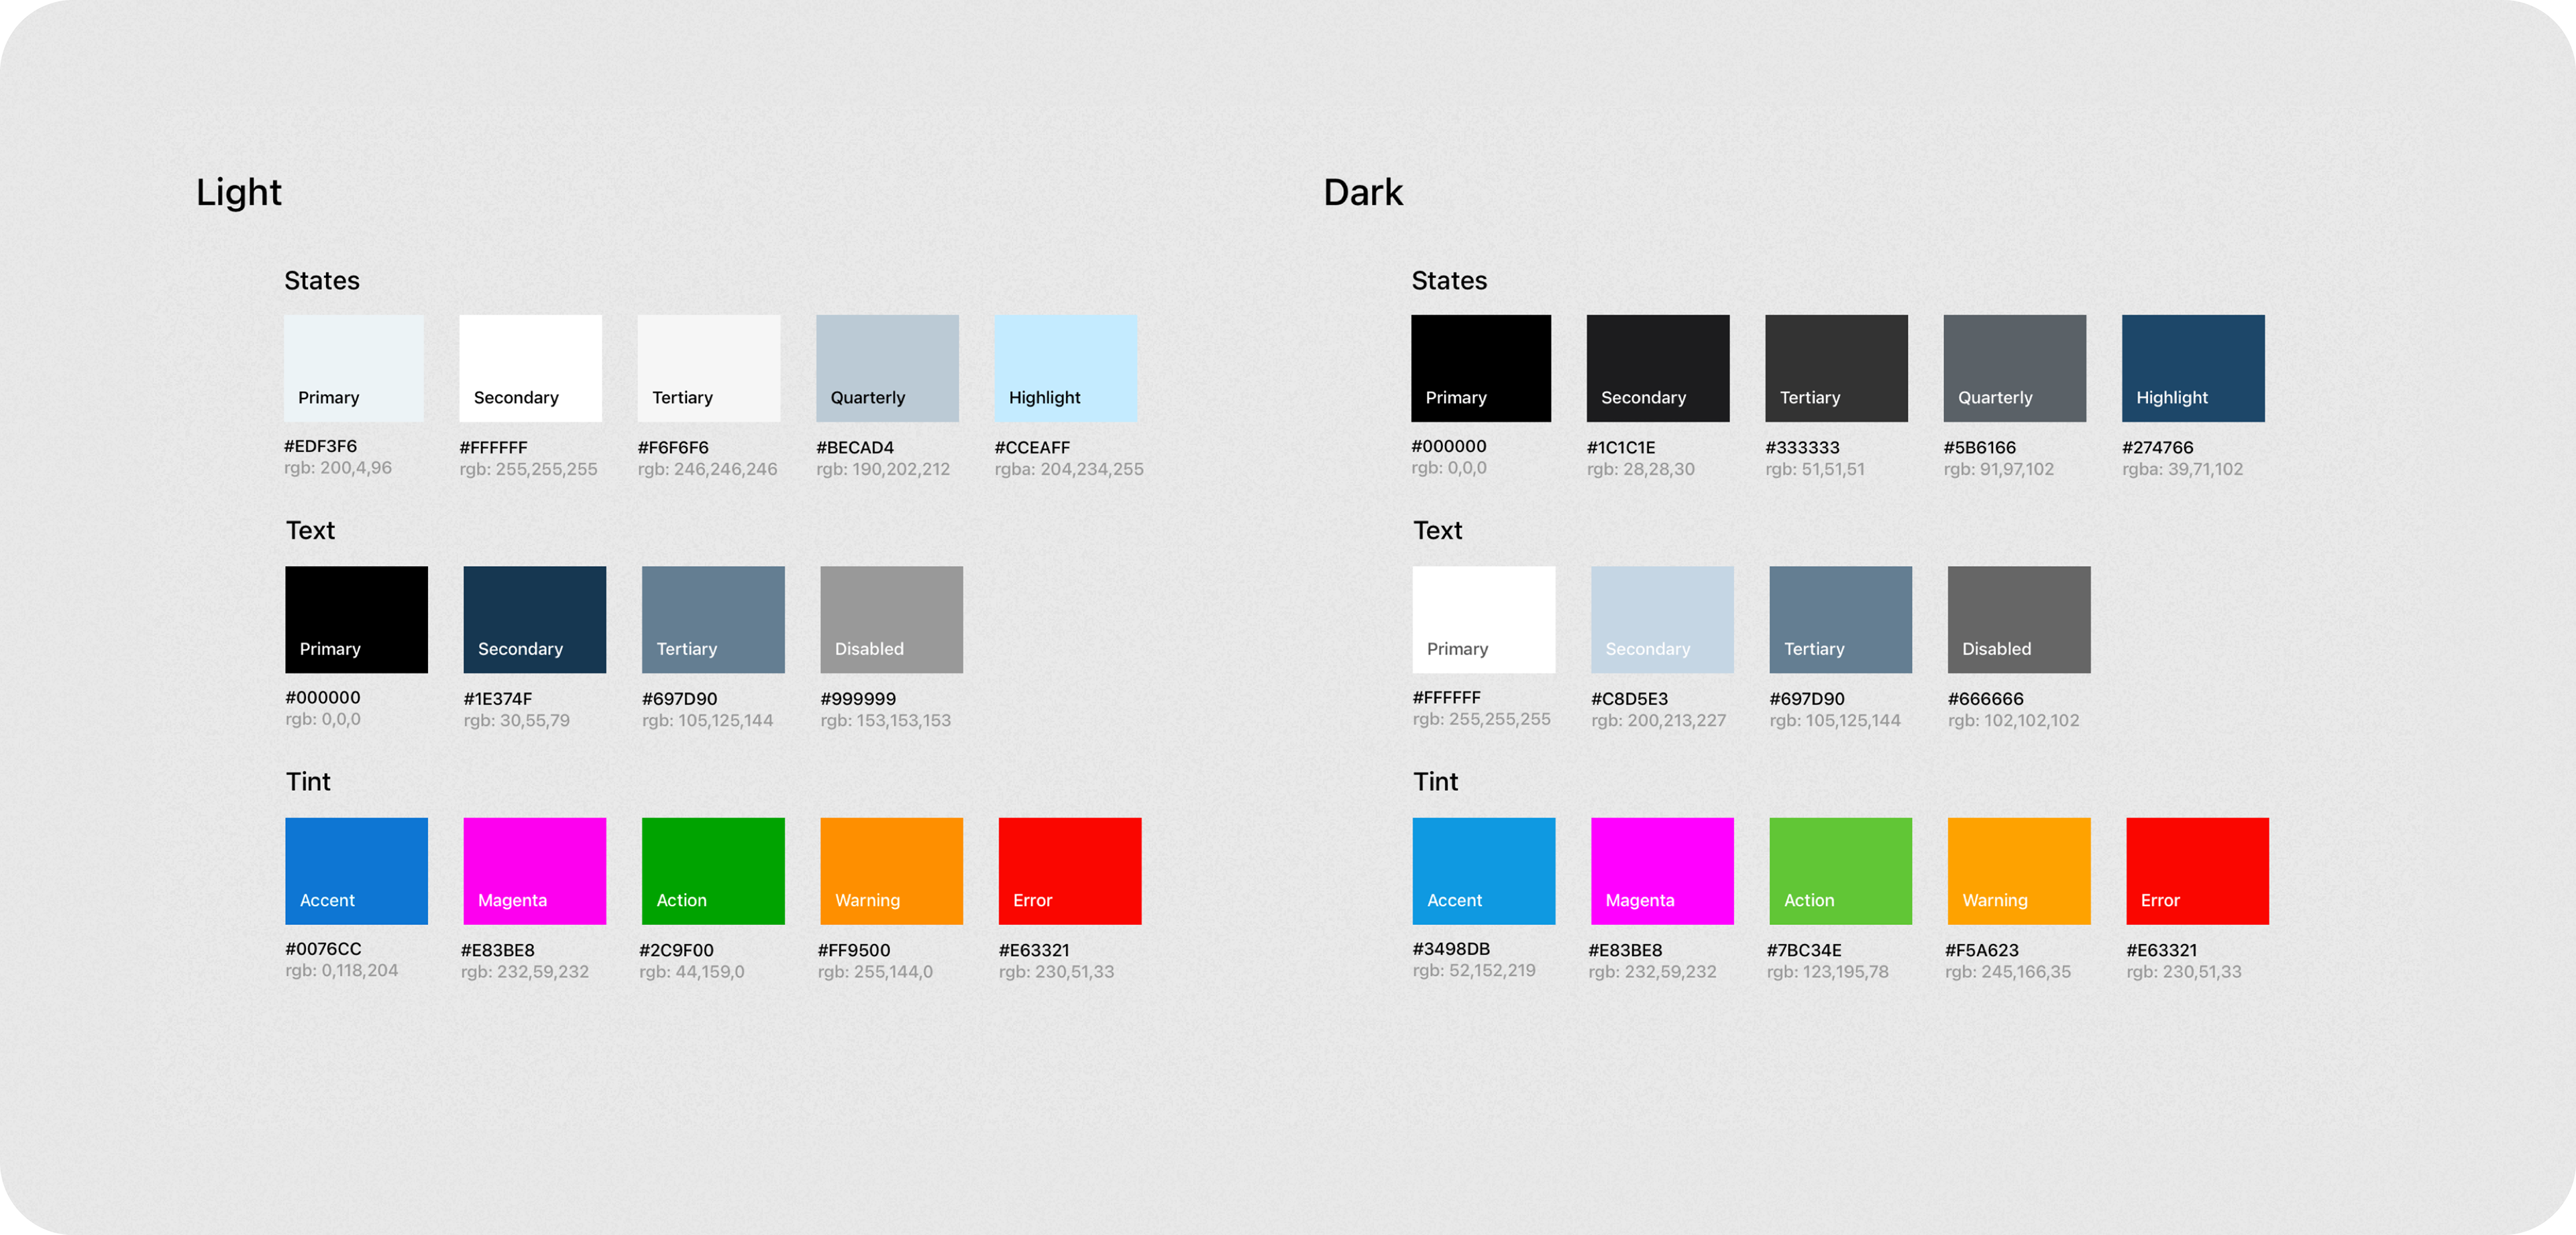Select Dark States Primary black swatch

coord(1481,368)
